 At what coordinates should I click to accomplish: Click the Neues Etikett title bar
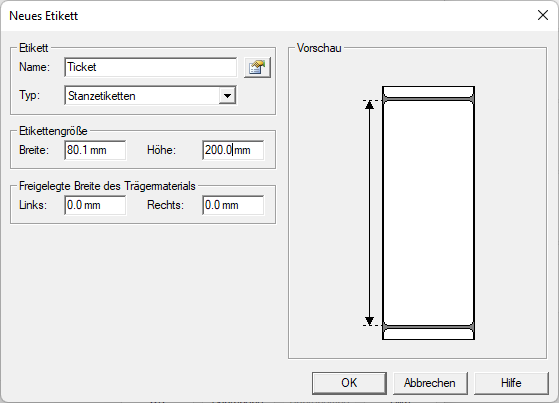[271, 16]
